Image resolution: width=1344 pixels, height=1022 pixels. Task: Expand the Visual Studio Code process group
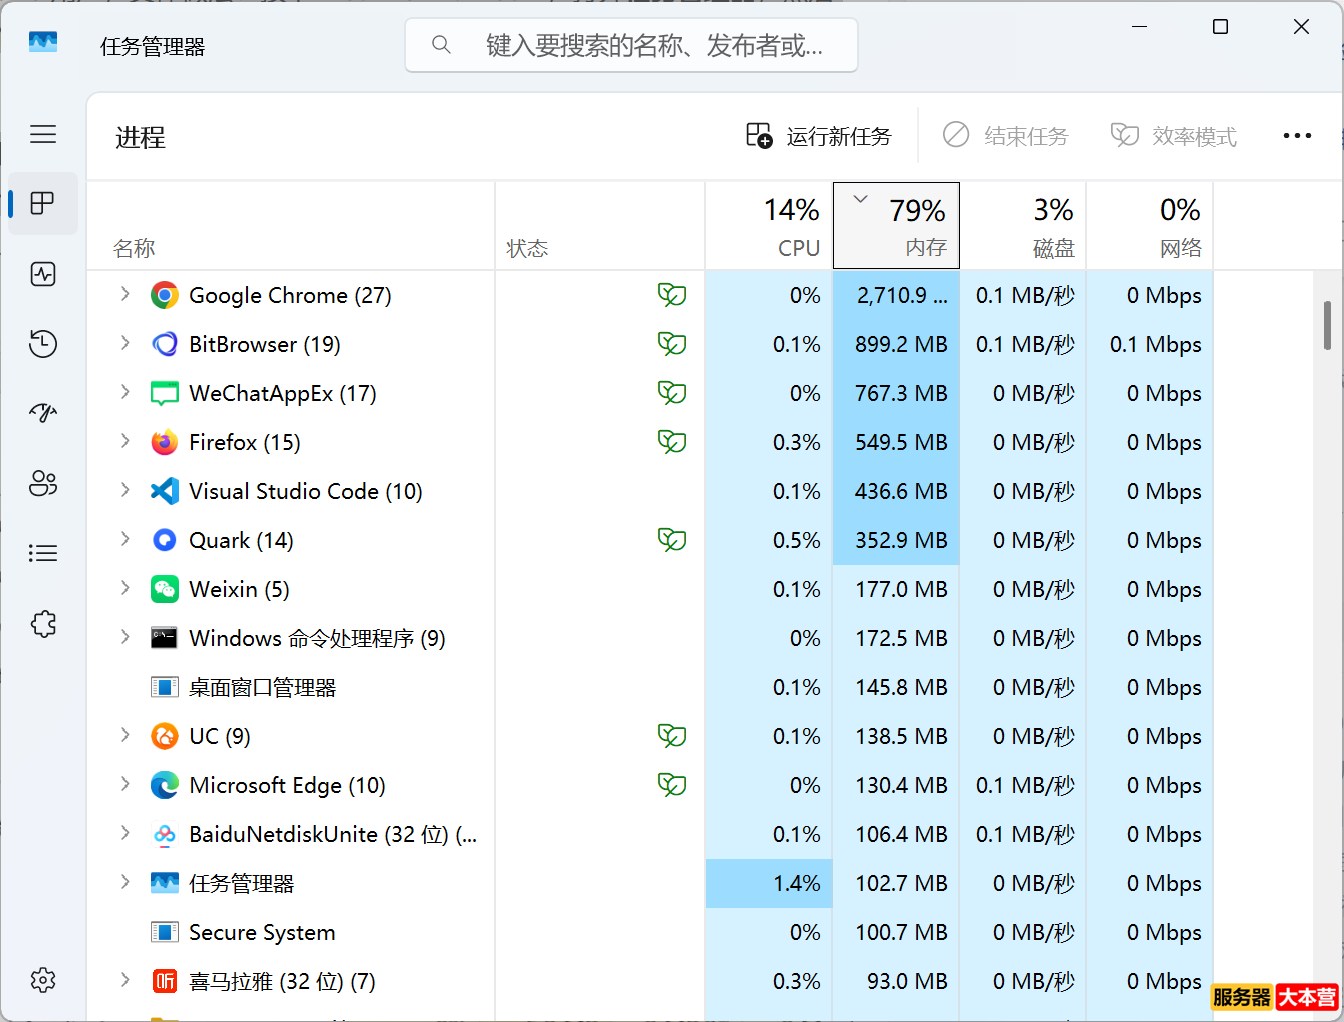point(125,490)
